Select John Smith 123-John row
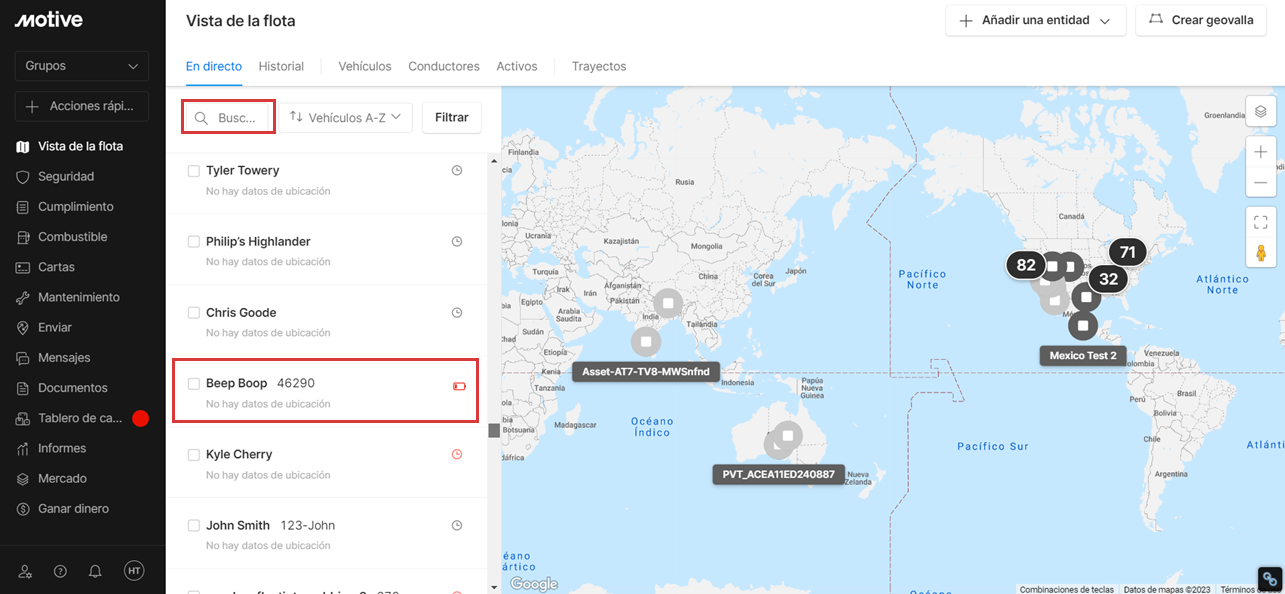 coord(326,533)
